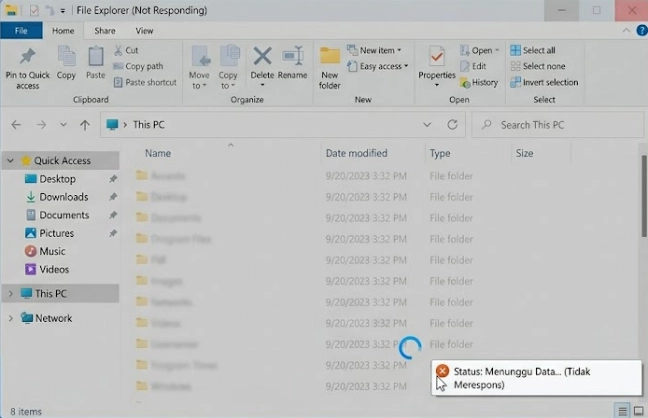This screenshot has height=418, width=648.
Task: Collapse the Quick Access tree node
Action: click(x=10, y=160)
